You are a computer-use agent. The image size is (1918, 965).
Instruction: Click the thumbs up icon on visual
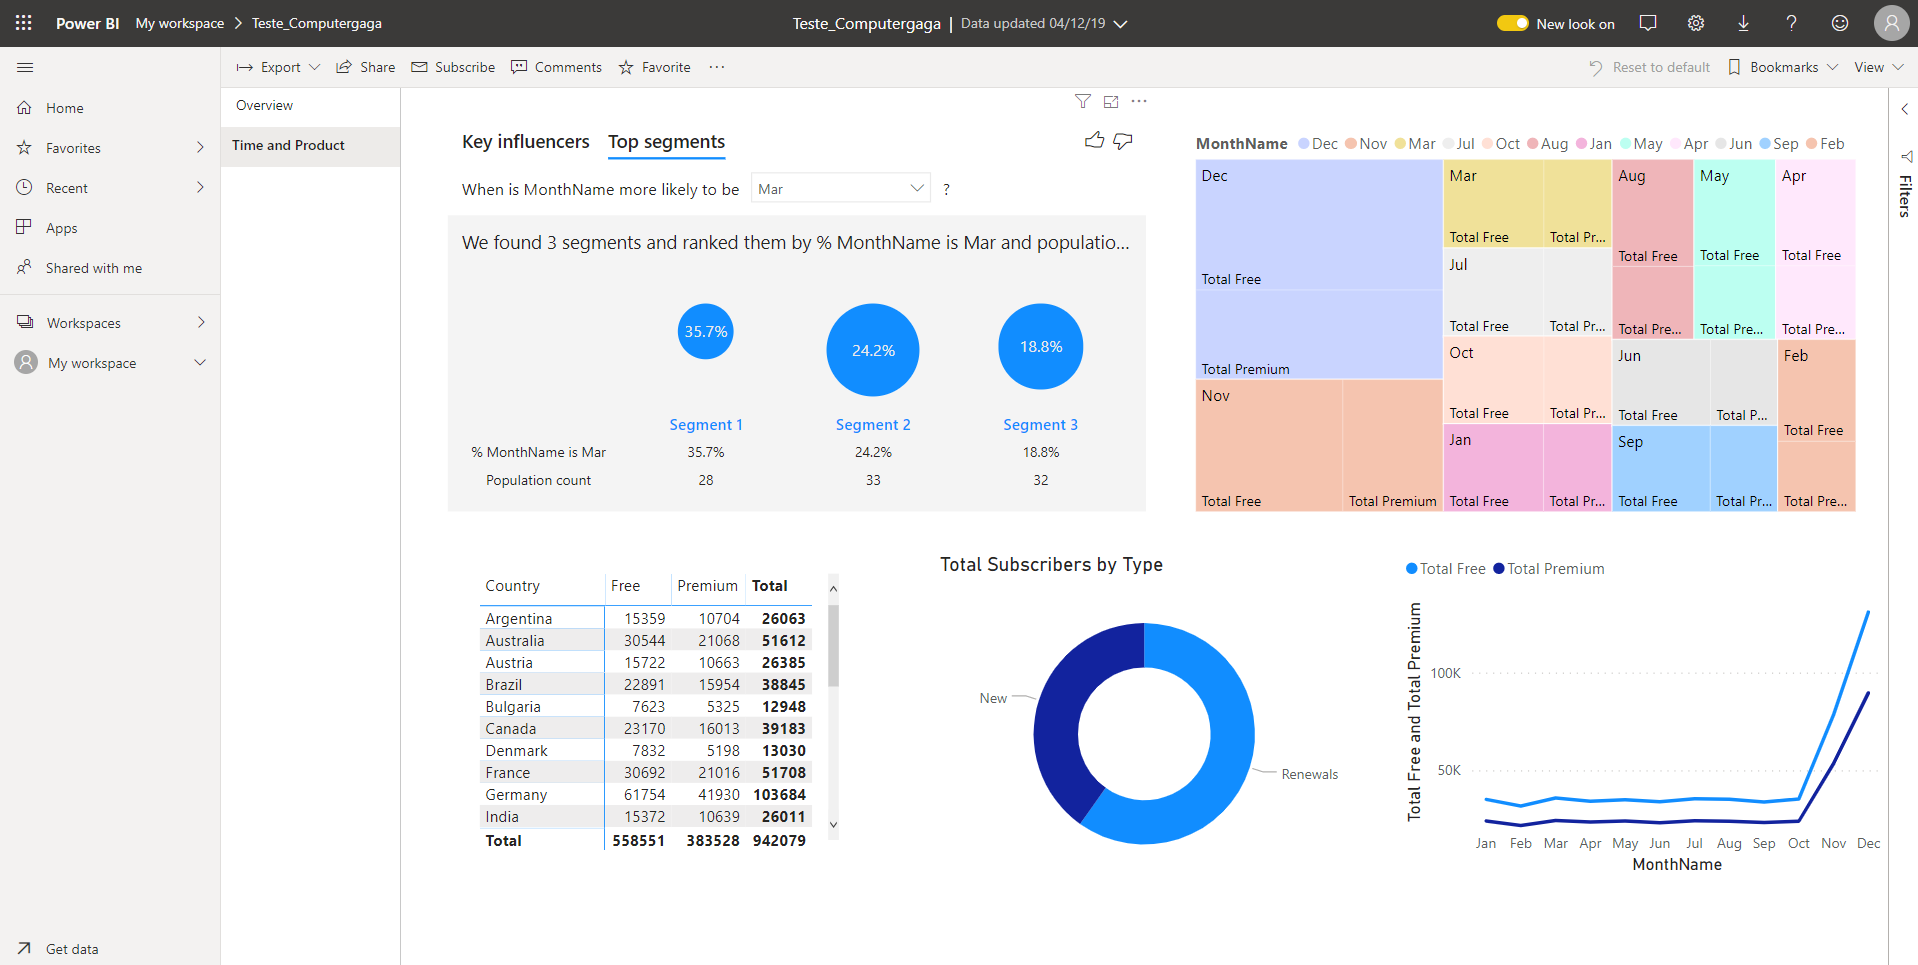click(1094, 141)
